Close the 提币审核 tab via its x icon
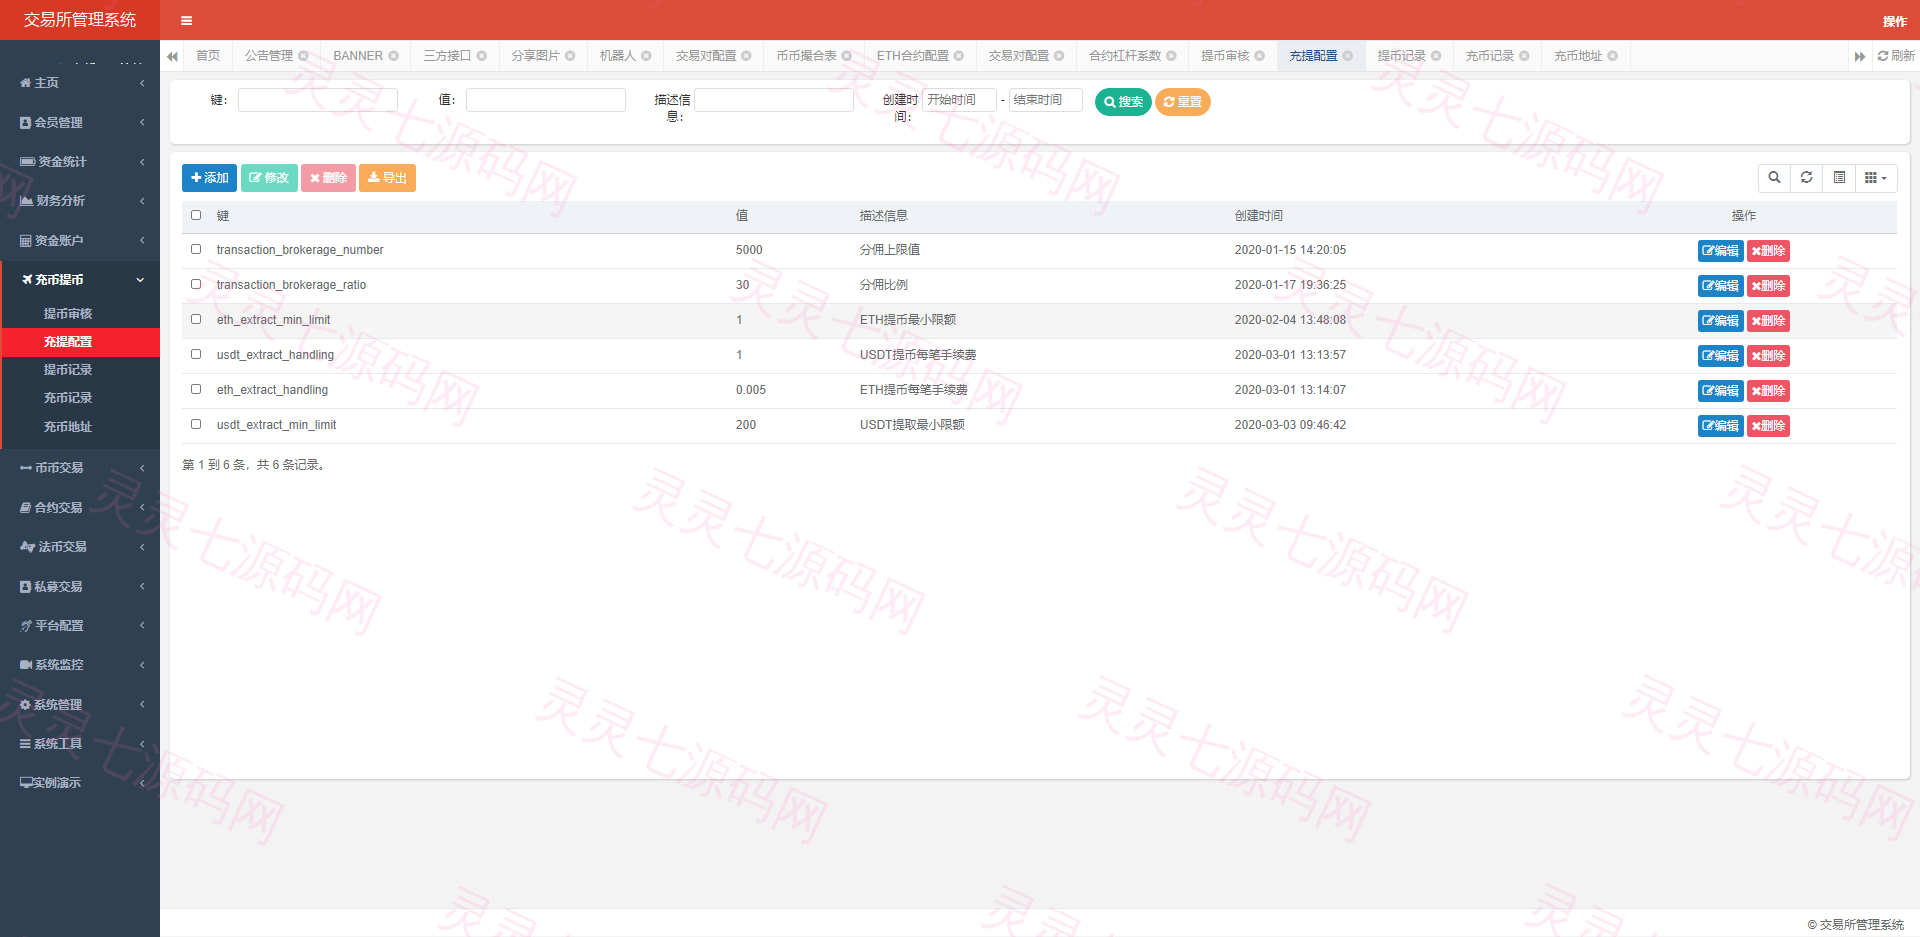Image resolution: width=1920 pixels, height=937 pixels. click(1260, 56)
